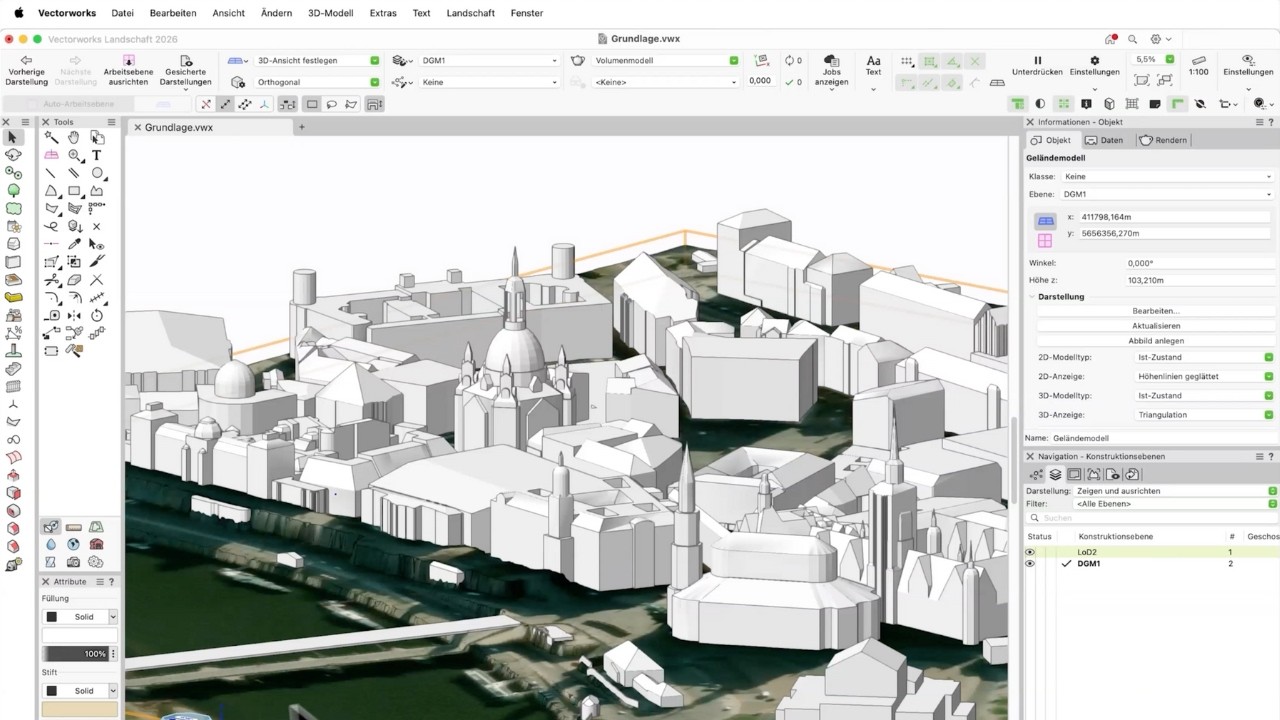The image size is (1280, 720).
Task: Click the x coordinate field 411798,164m
Action: pos(1175,217)
